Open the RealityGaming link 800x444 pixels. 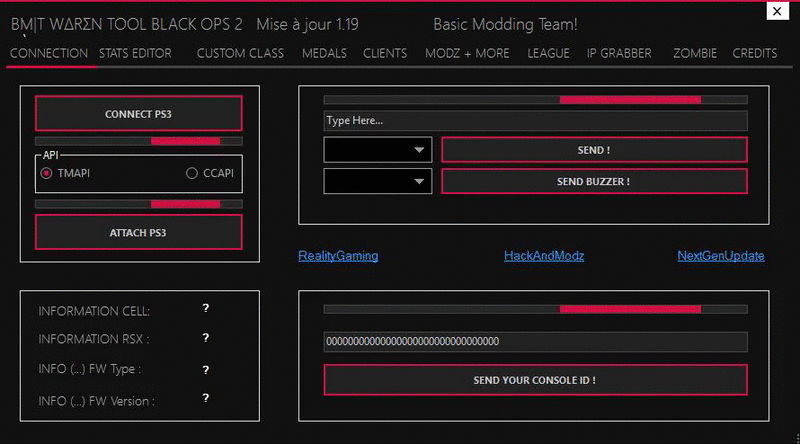(x=338, y=256)
